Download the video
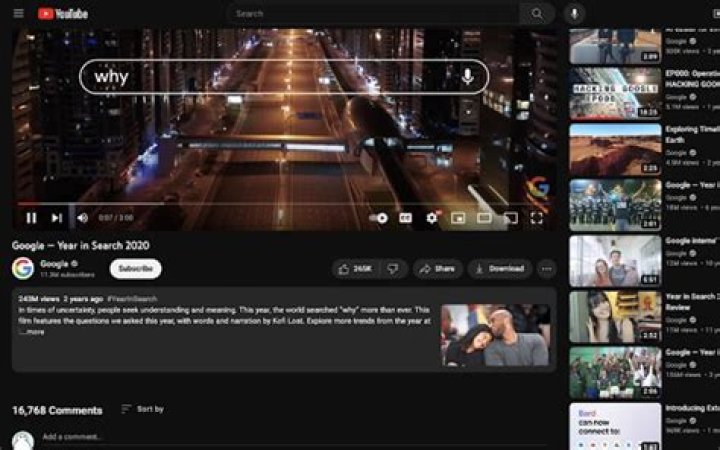The height and width of the screenshot is (450, 720). (x=500, y=269)
